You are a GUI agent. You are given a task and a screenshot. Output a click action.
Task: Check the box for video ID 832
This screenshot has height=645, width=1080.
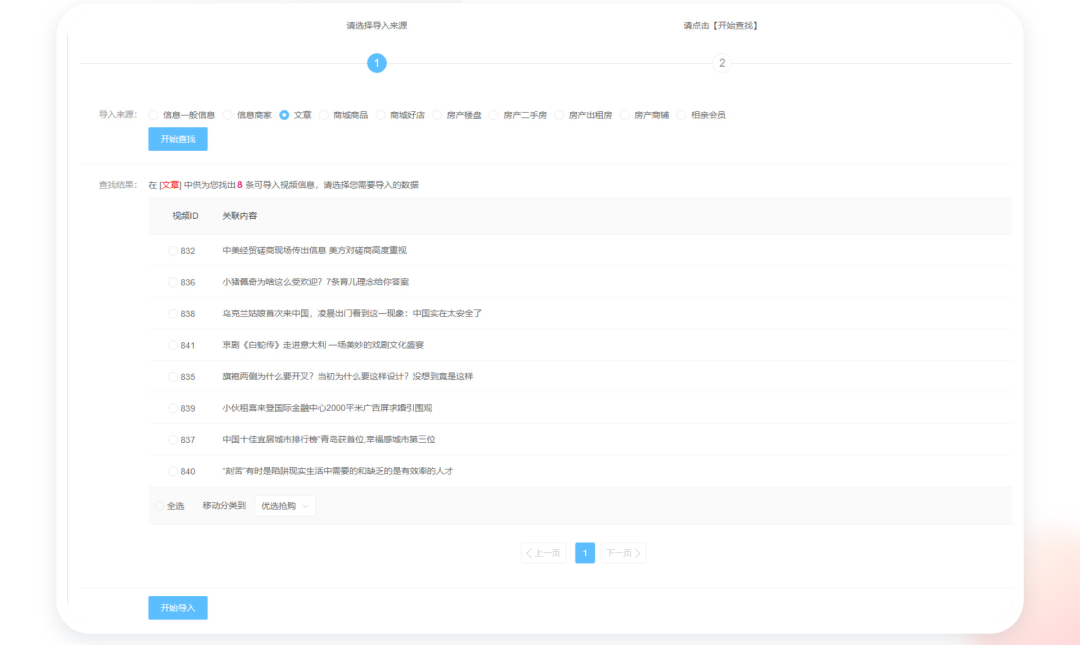pos(173,251)
